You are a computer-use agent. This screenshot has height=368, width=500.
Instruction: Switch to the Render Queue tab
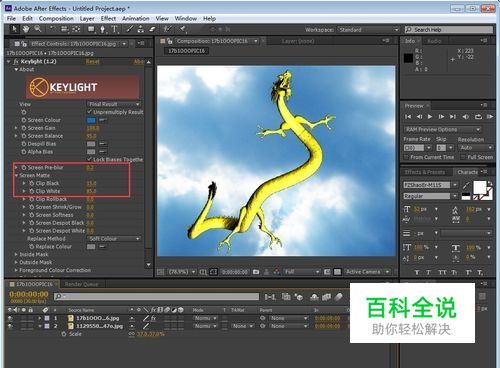point(81,284)
